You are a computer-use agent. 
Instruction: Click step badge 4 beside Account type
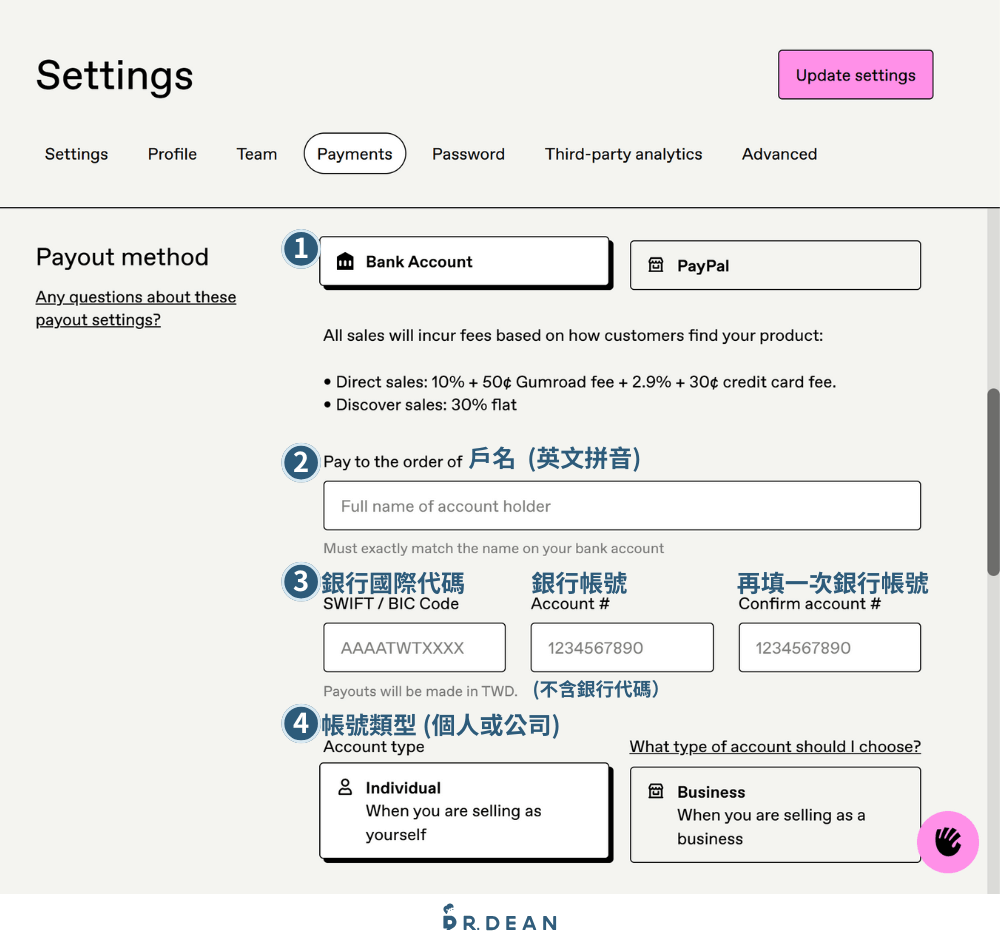click(x=300, y=723)
